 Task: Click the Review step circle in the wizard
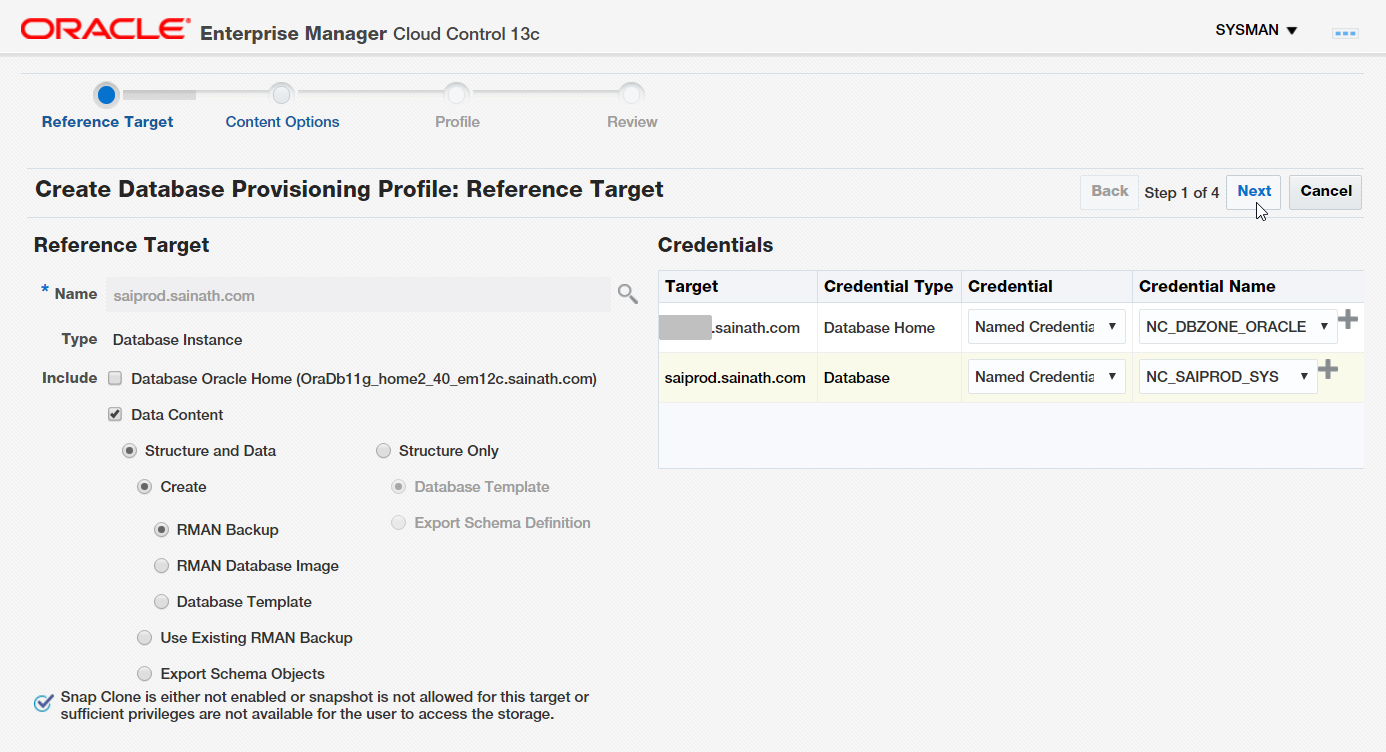click(631, 95)
